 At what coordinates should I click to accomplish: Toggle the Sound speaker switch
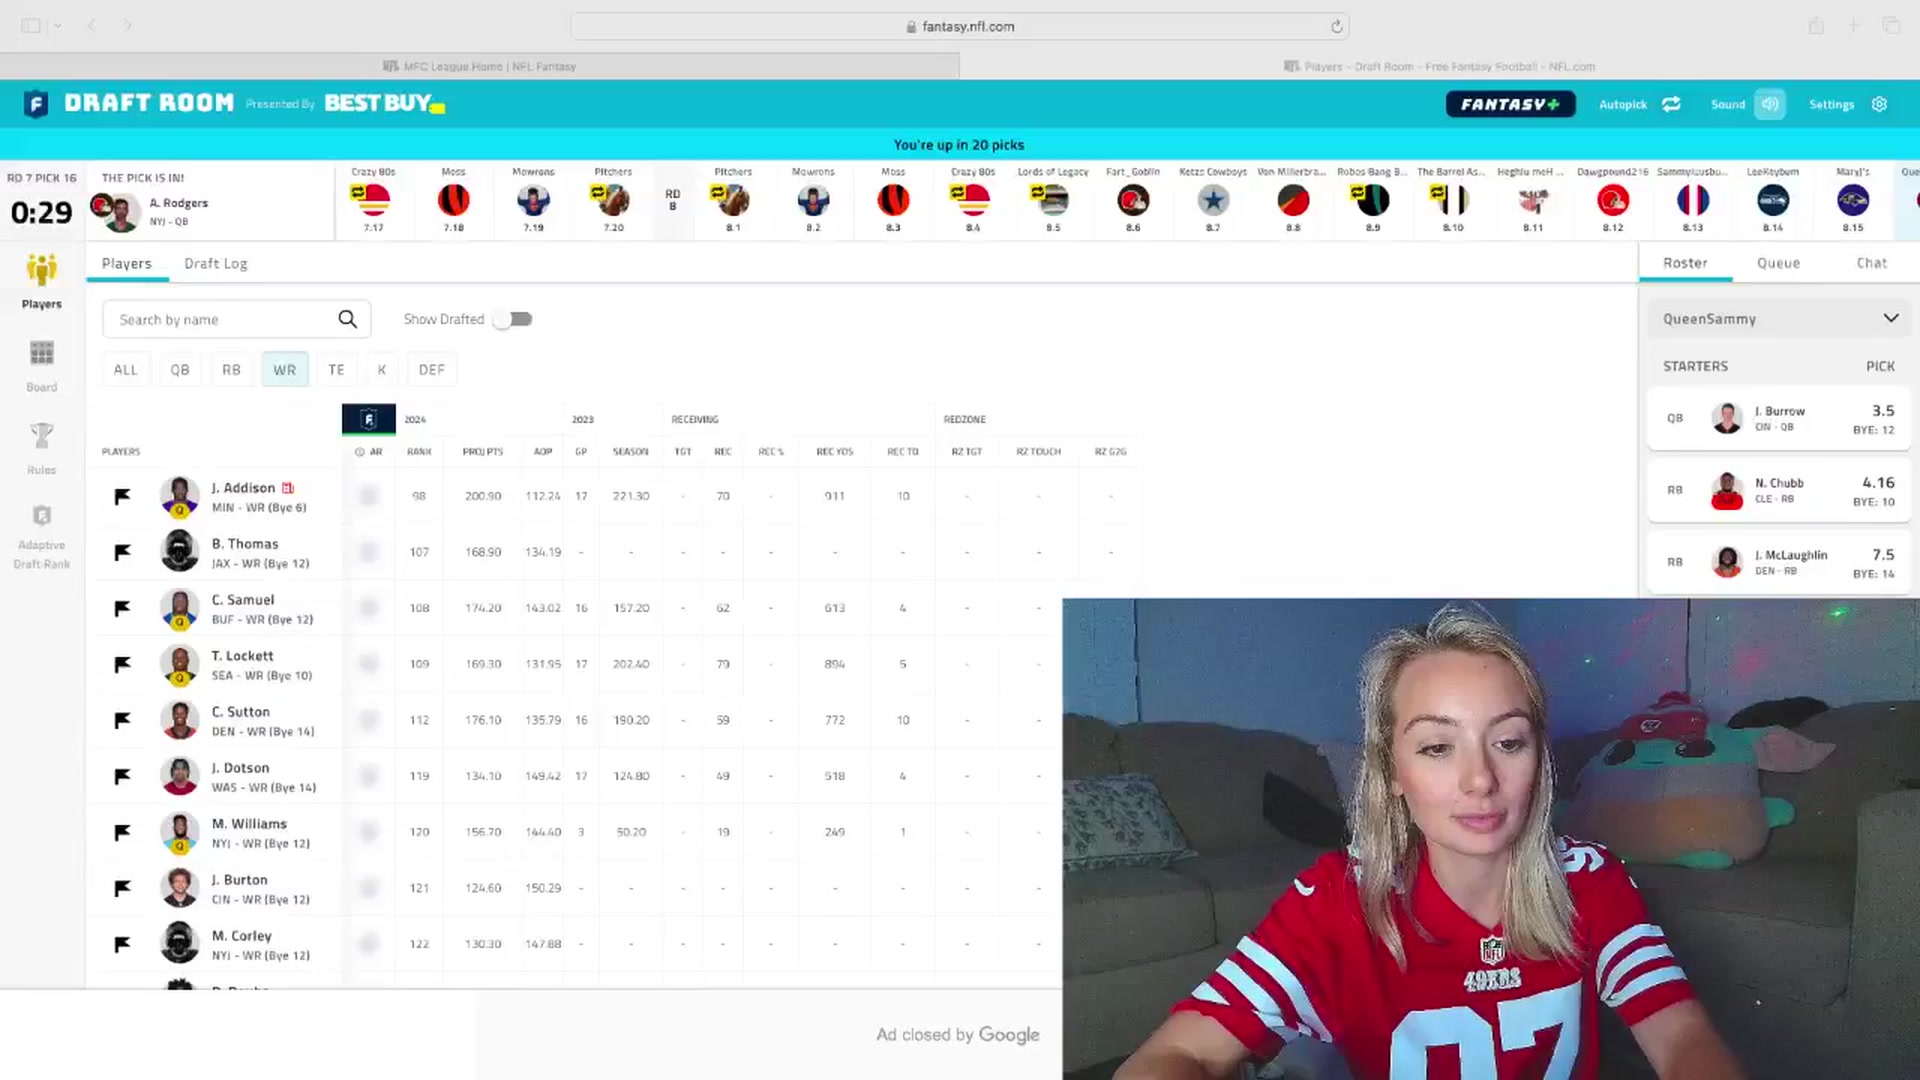1769,104
